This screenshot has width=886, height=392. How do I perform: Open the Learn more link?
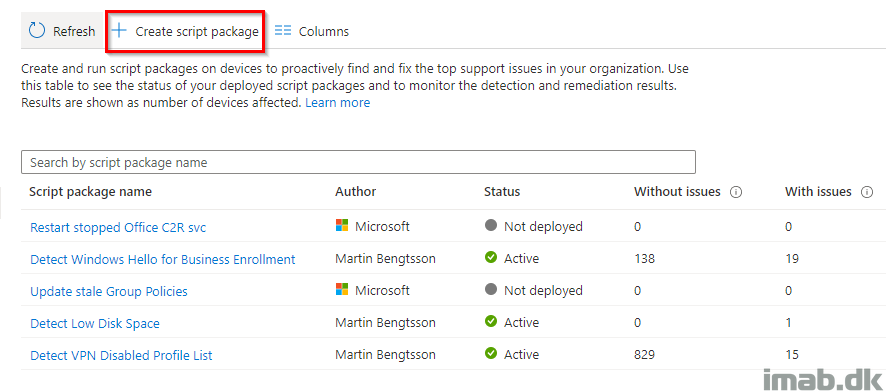point(337,103)
